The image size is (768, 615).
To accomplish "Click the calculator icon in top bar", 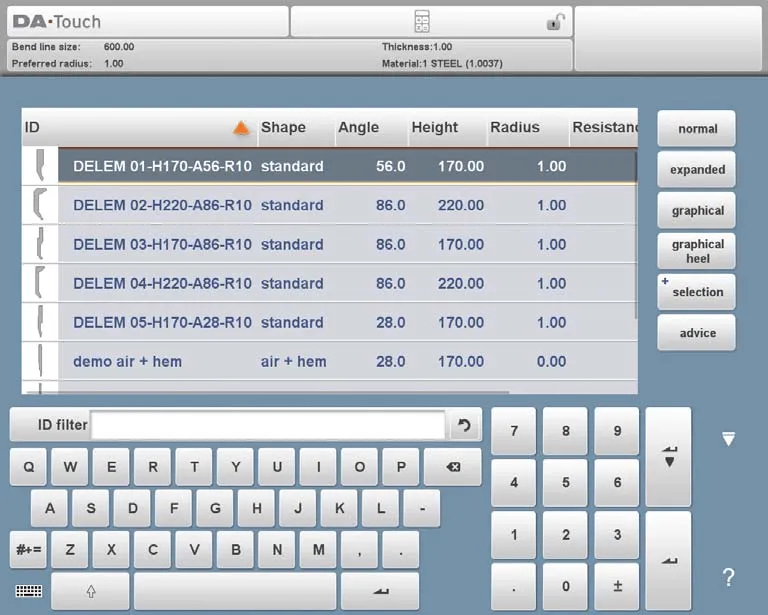I will (x=422, y=22).
